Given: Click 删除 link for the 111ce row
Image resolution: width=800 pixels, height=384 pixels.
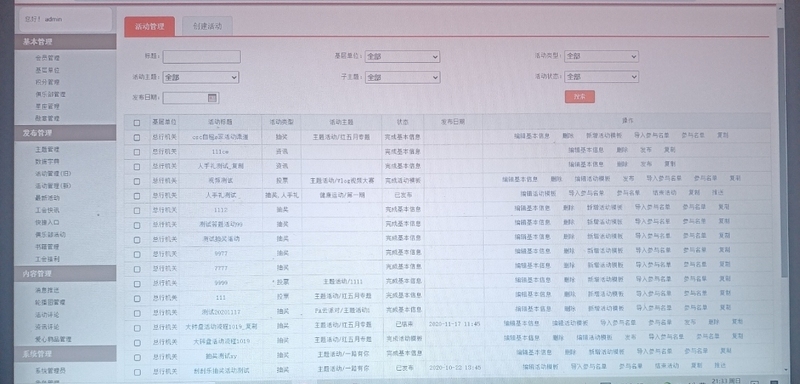Looking at the screenshot, I should click(622, 150).
